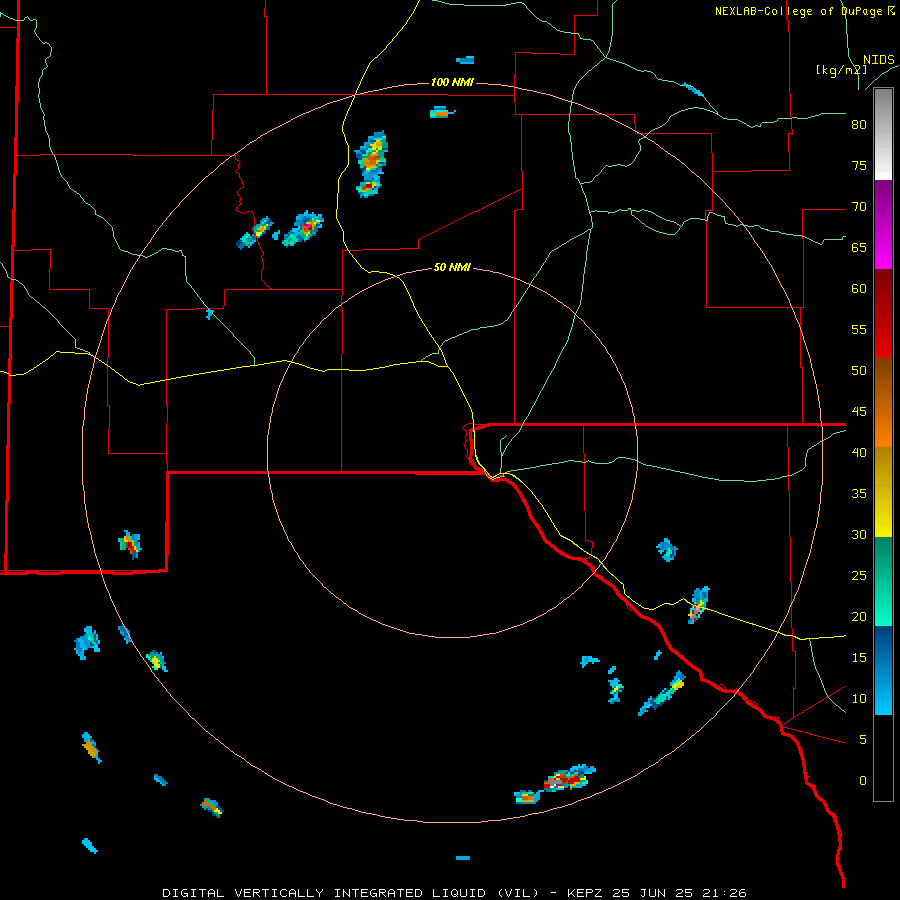Click the green segment of the color scale

(883, 581)
